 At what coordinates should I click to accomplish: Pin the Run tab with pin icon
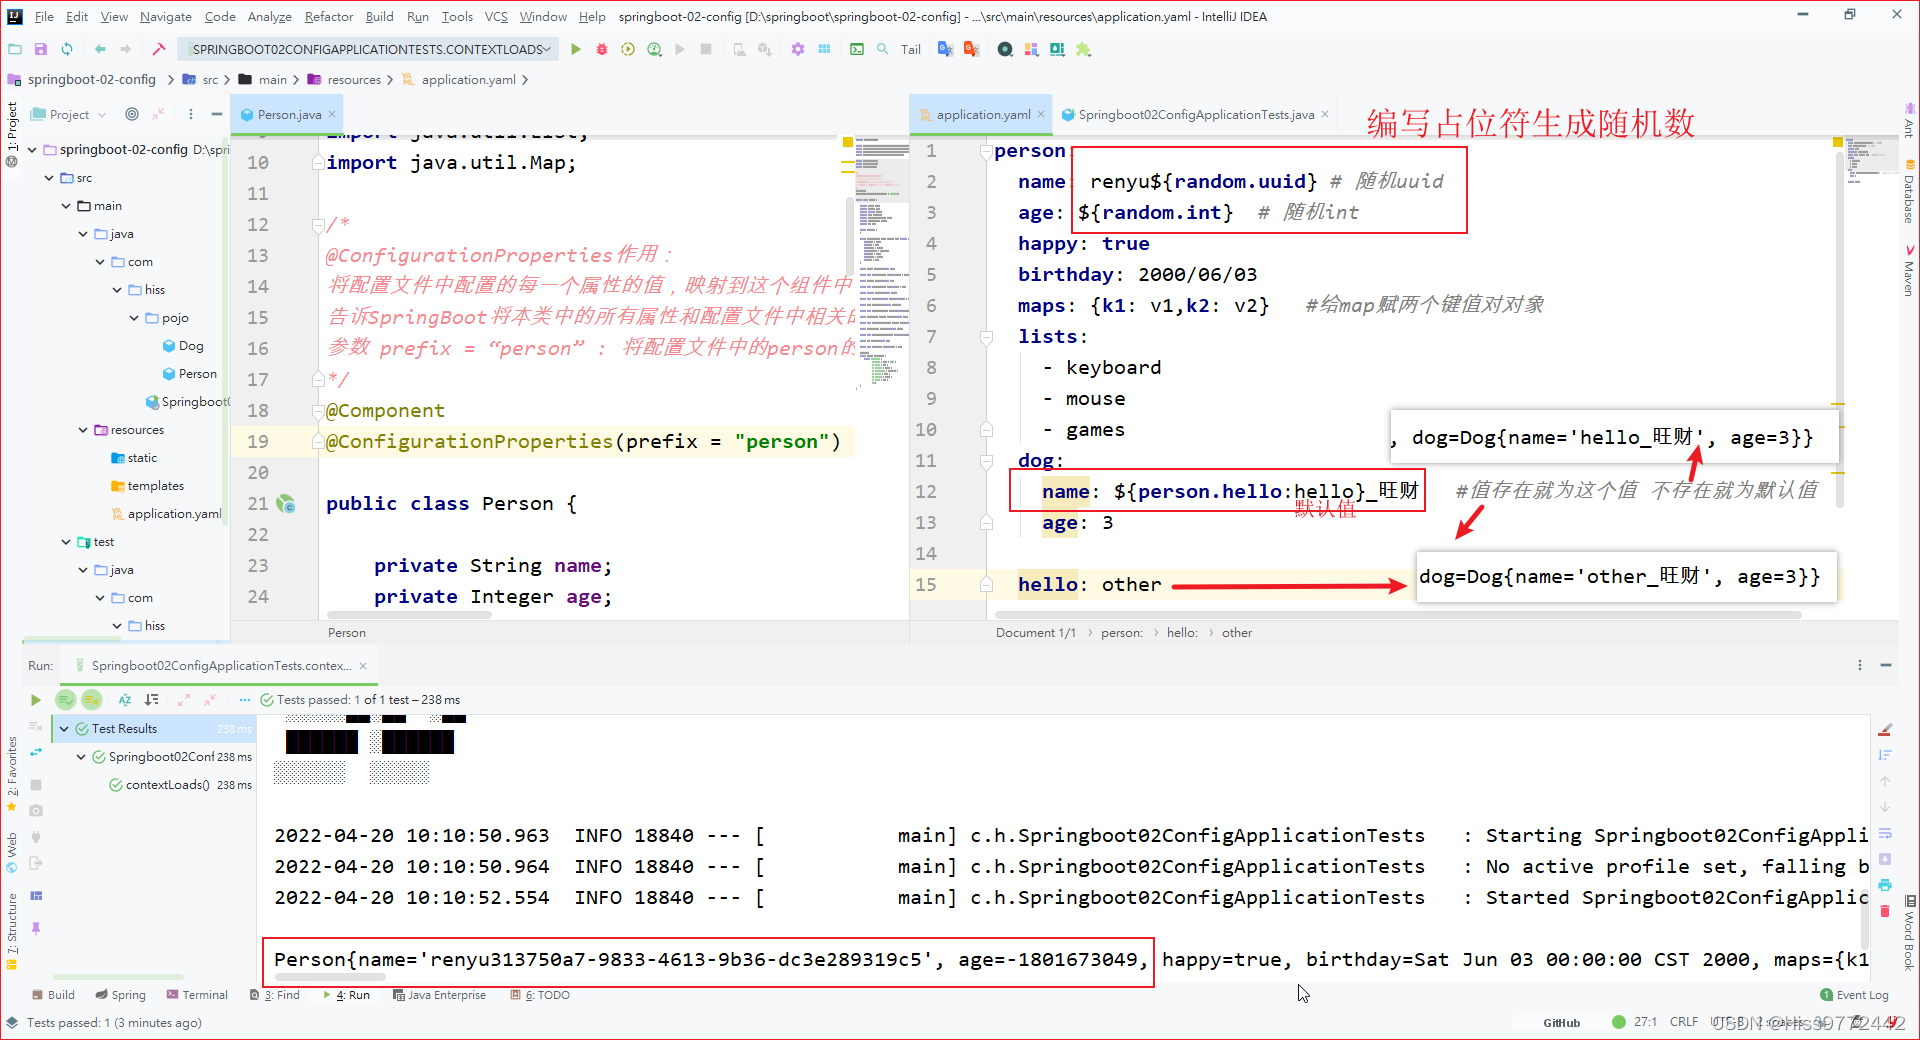pyautogui.click(x=36, y=928)
